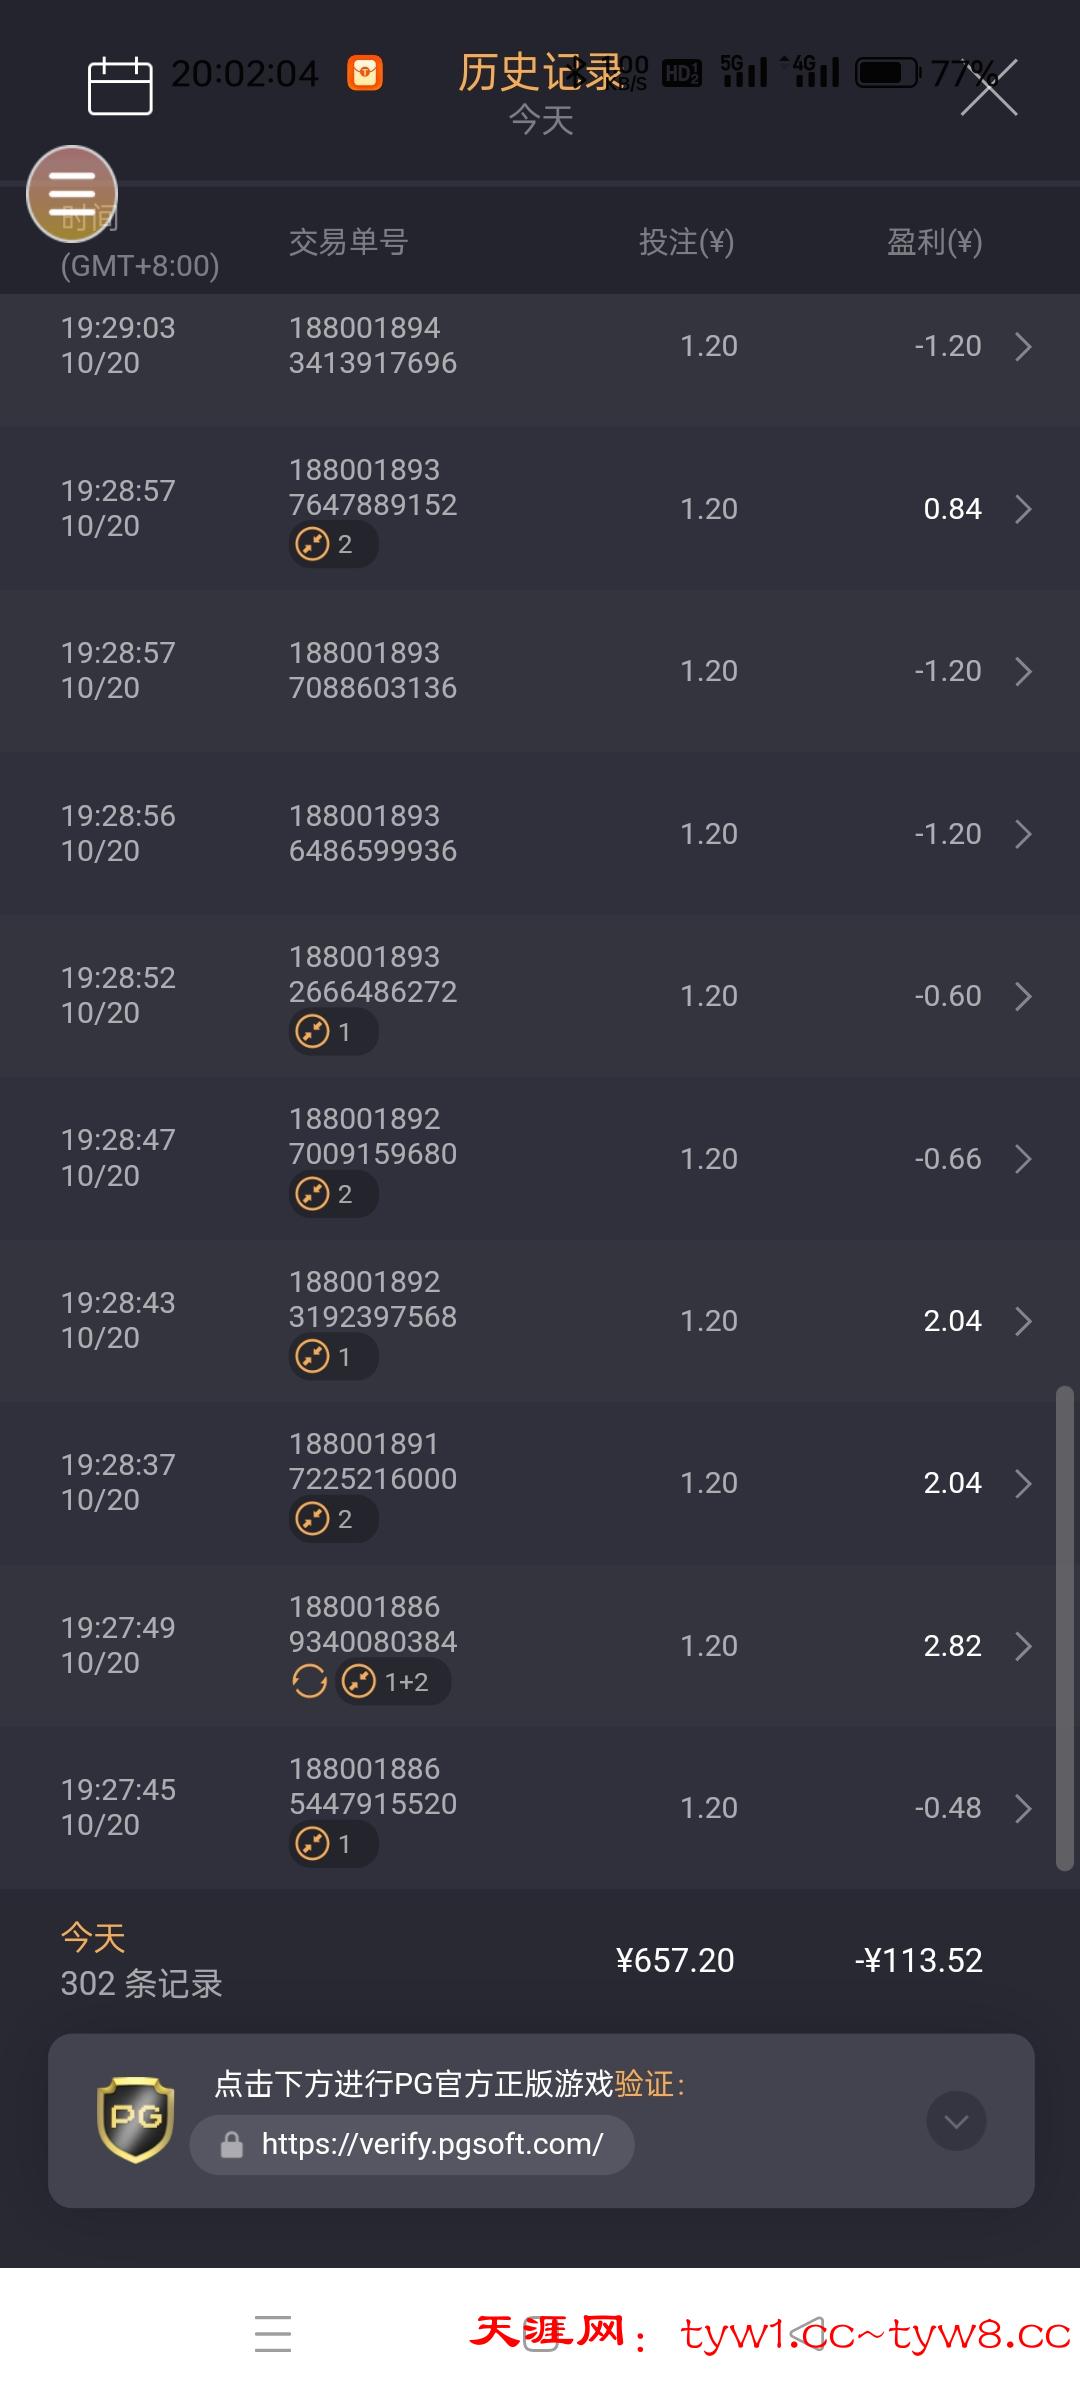This screenshot has width=1080, height=2400.
Task: Expand the PG verification banner chevron
Action: click(956, 2121)
